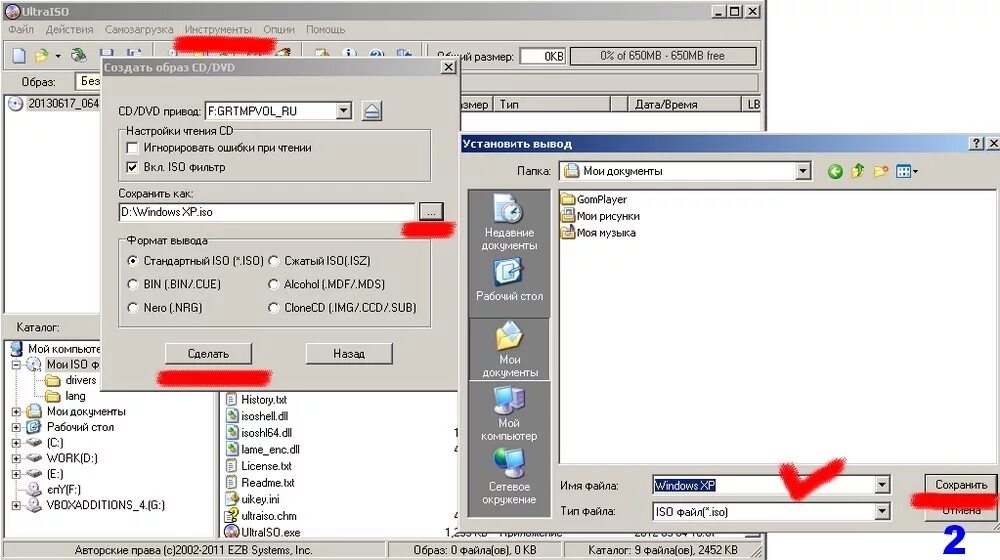
Task: Click the eject drive icon next to CD/DVD drive
Action: click(372, 111)
